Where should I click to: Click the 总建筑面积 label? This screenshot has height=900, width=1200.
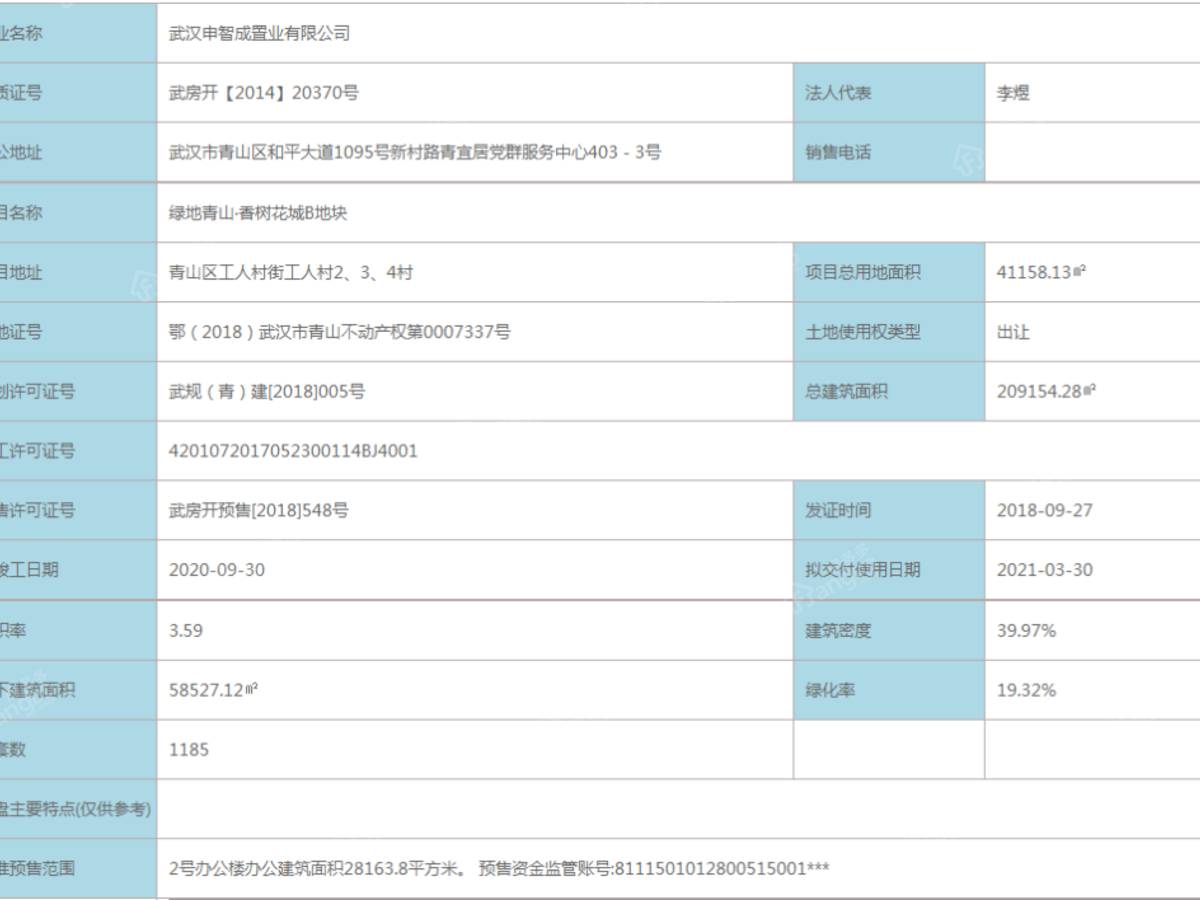846,392
